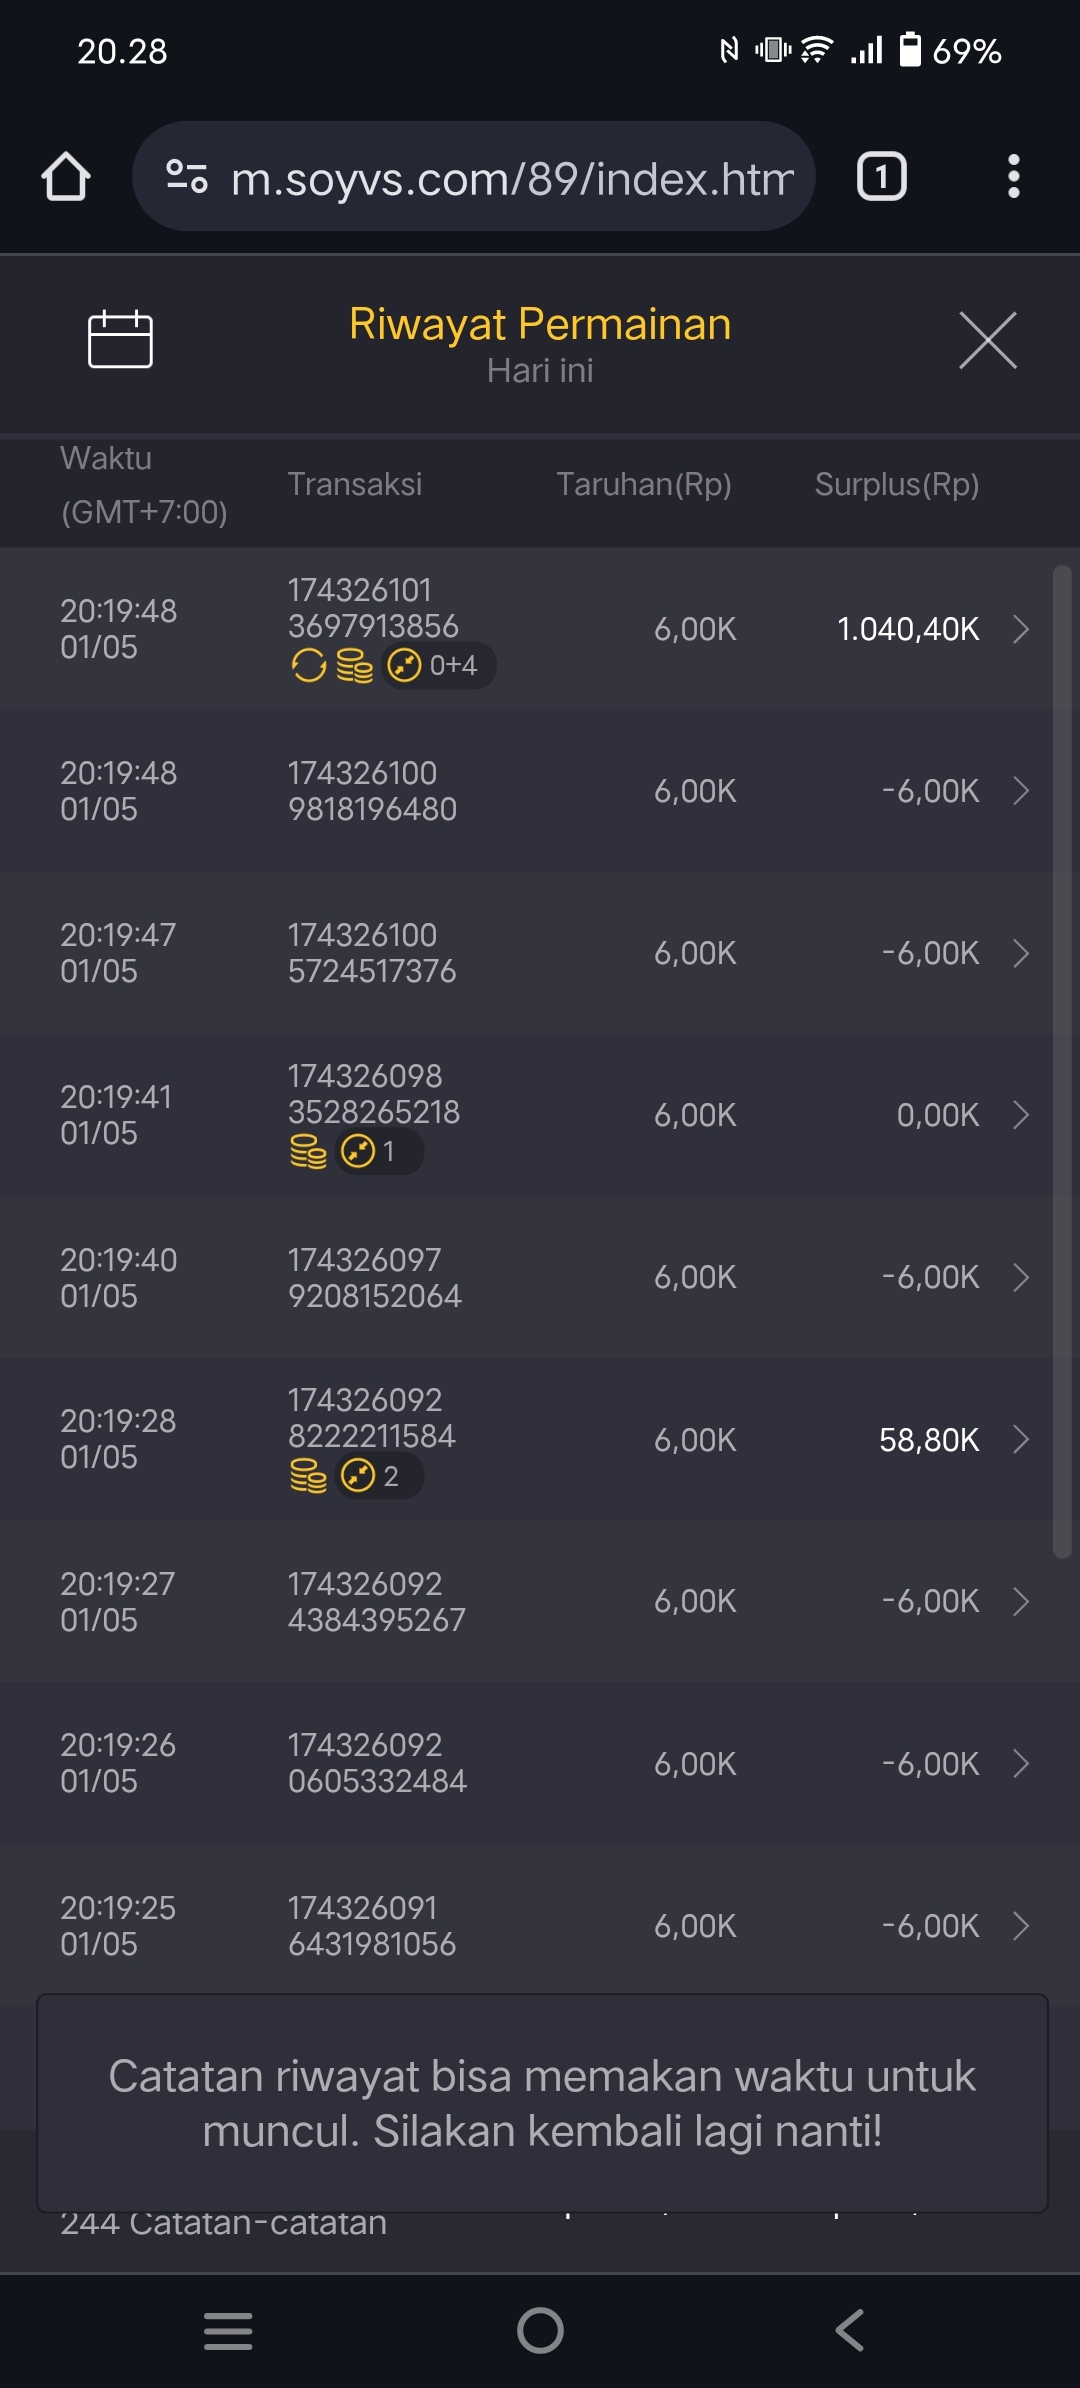Click the 0+4 free spin badge

point(438,666)
